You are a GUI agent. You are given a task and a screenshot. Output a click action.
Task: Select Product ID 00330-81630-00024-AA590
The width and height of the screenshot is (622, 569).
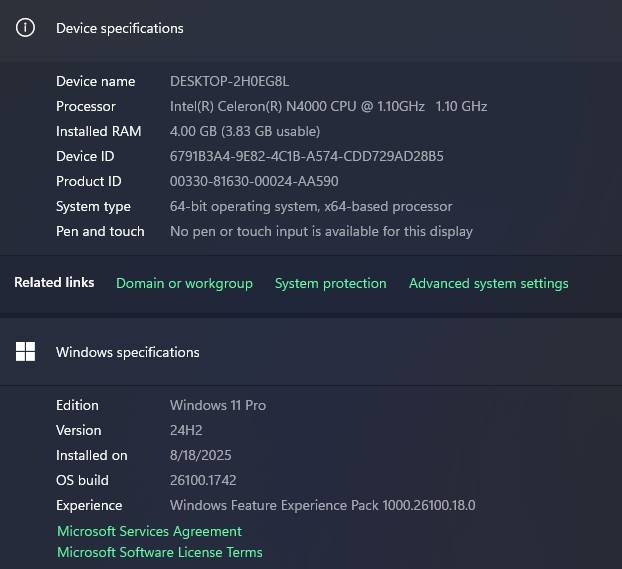254,181
